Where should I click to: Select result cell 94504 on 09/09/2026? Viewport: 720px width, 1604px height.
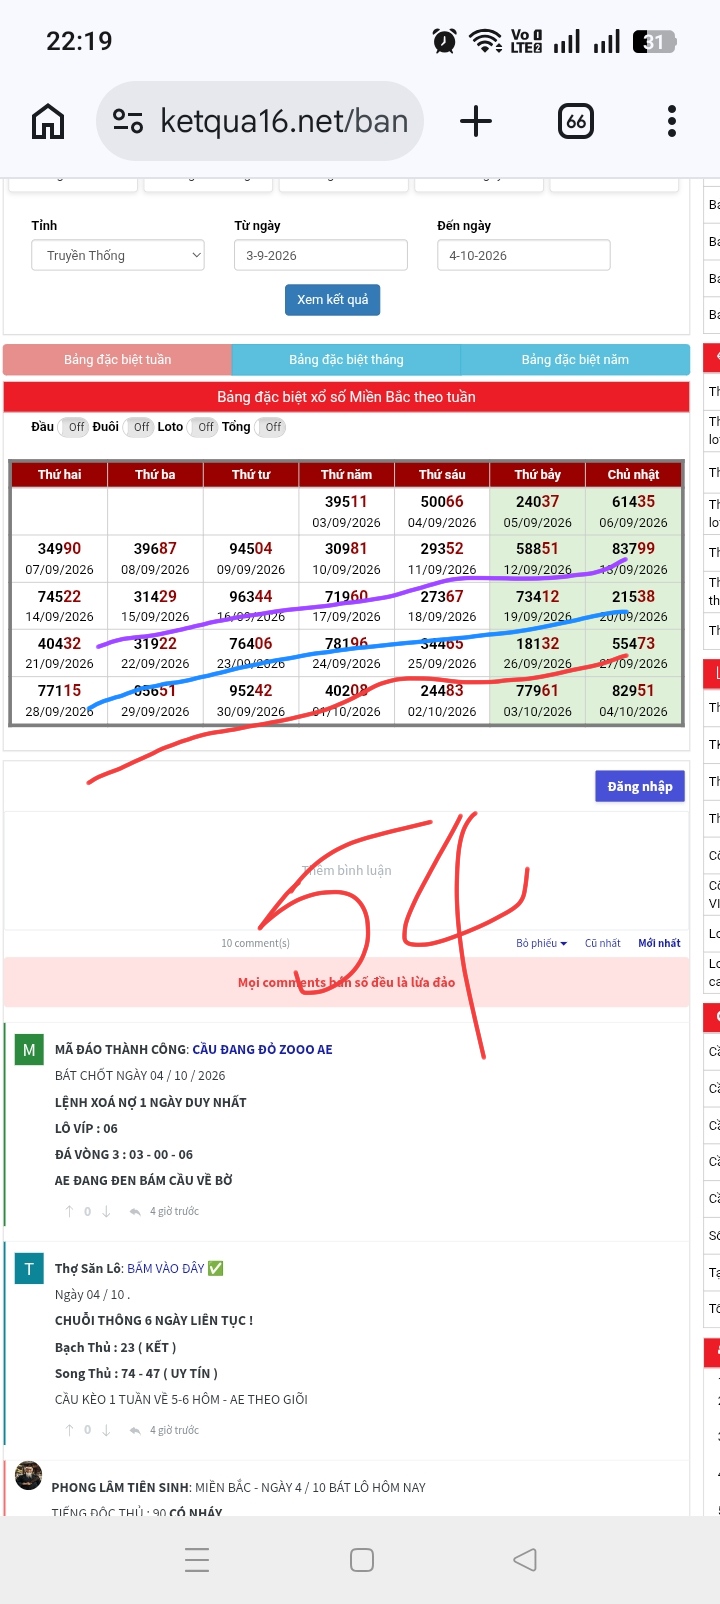tap(251, 558)
